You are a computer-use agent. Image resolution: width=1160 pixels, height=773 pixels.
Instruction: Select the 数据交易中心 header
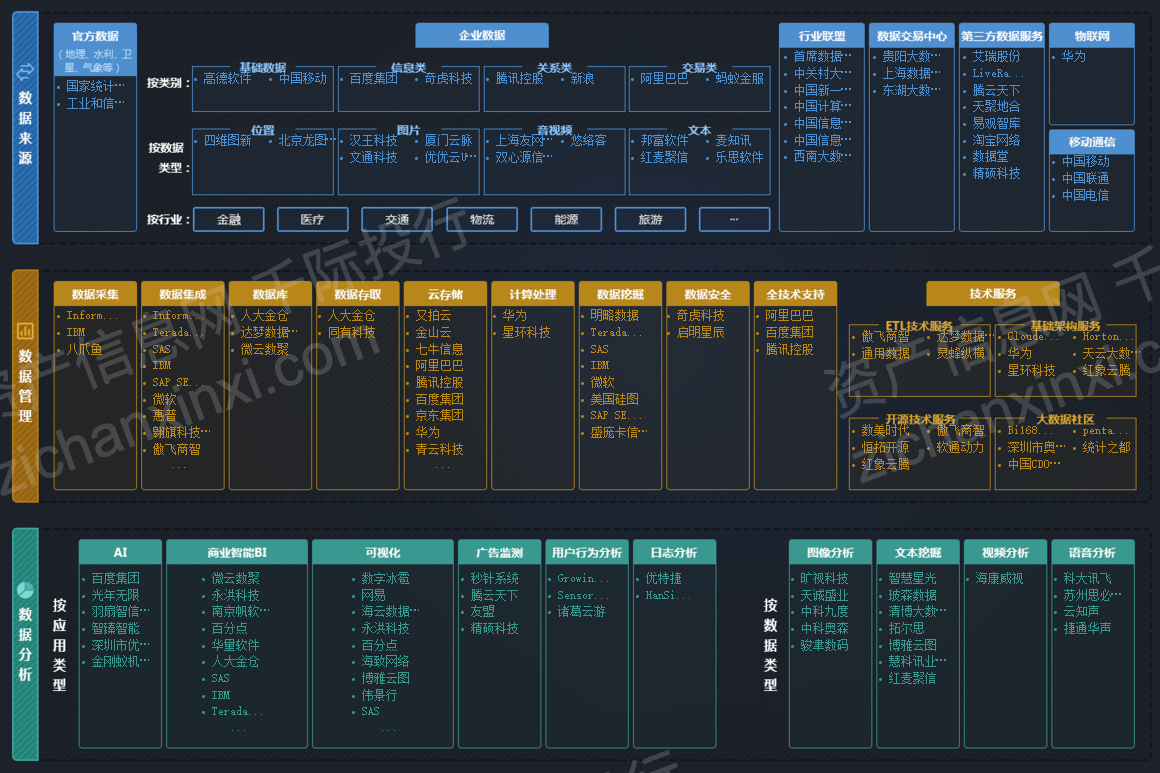point(911,36)
